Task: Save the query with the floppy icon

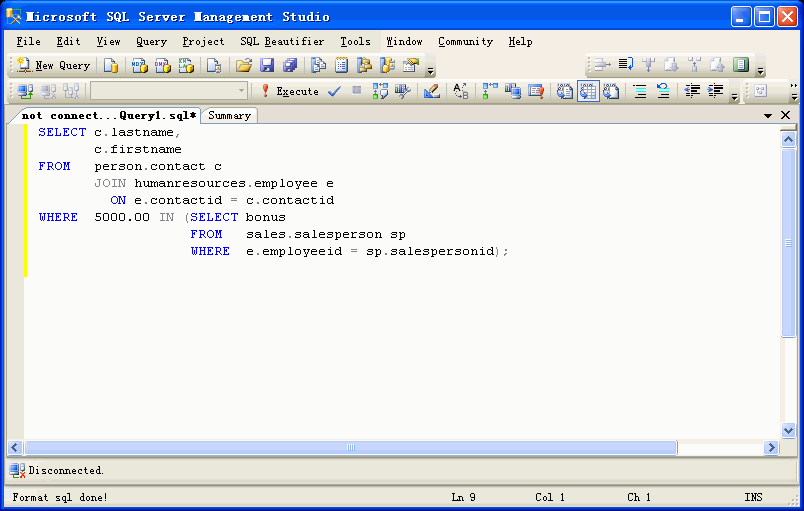Action: (x=267, y=65)
